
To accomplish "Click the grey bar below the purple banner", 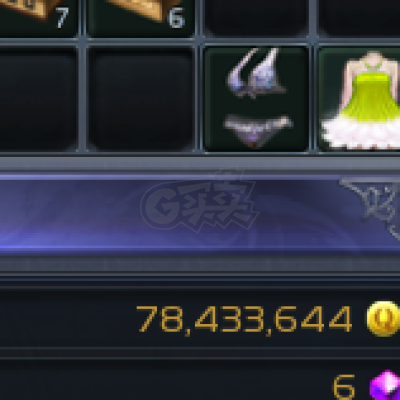I will (x=200, y=263).
